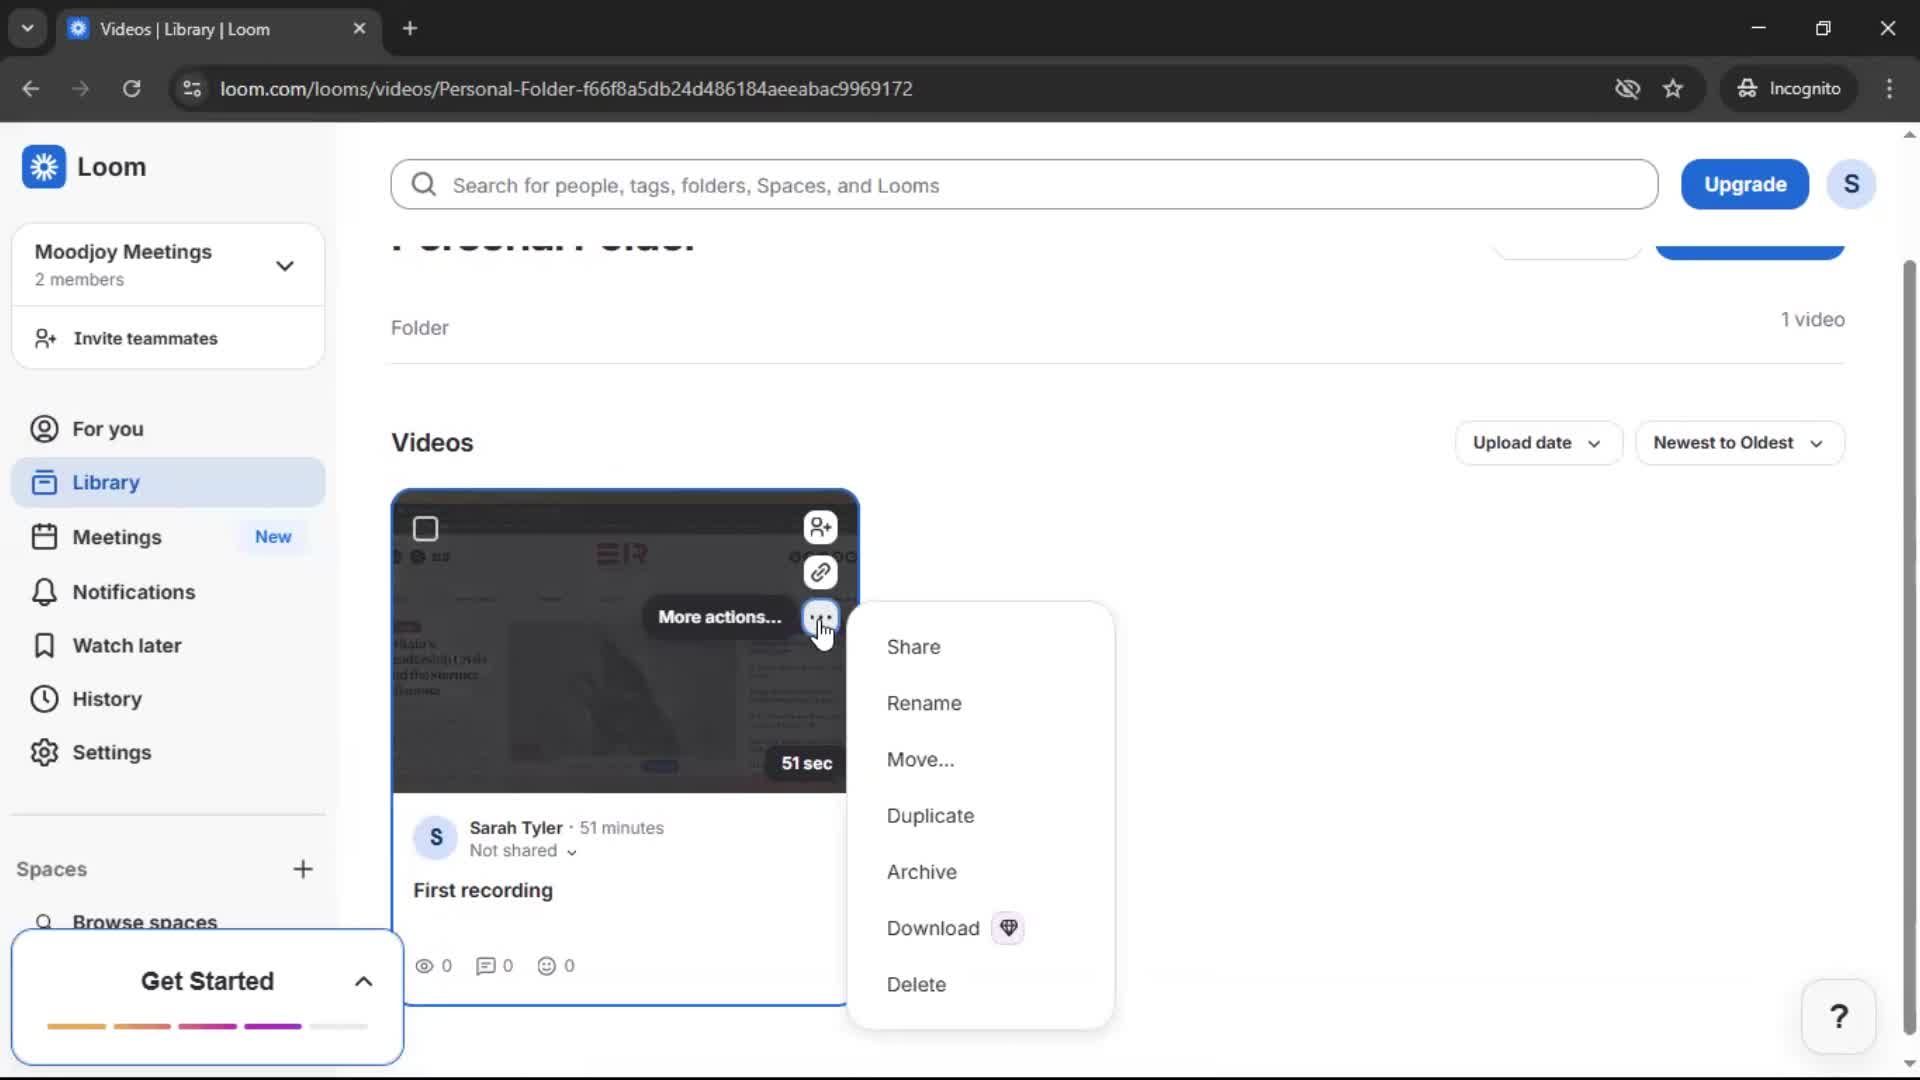Collapse the Get Started panel
Image resolution: width=1920 pixels, height=1080 pixels.
(x=362, y=981)
